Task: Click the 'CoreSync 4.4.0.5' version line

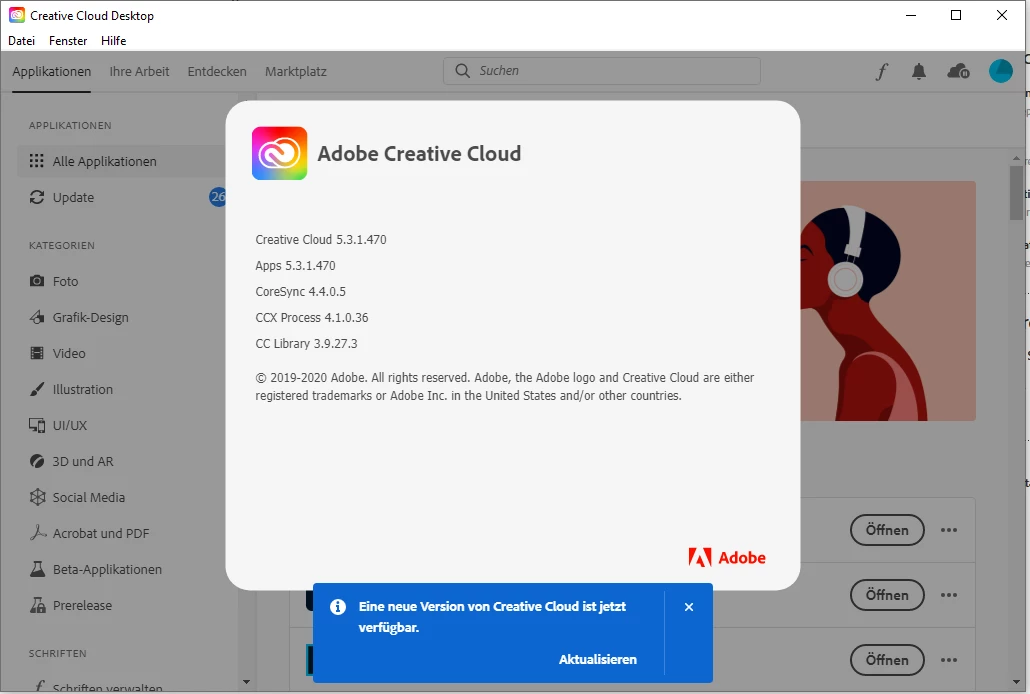Action: pos(300,292)
